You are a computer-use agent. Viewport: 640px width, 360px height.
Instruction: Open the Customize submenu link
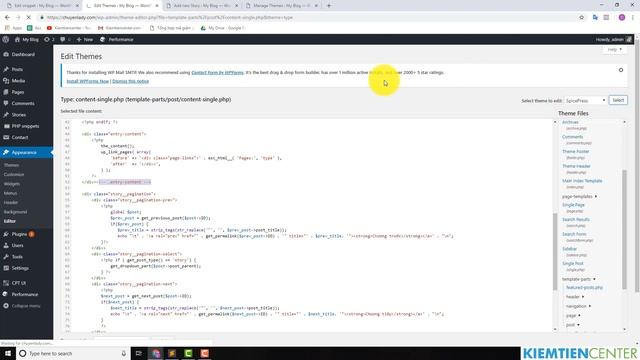[x=14, y=175]
